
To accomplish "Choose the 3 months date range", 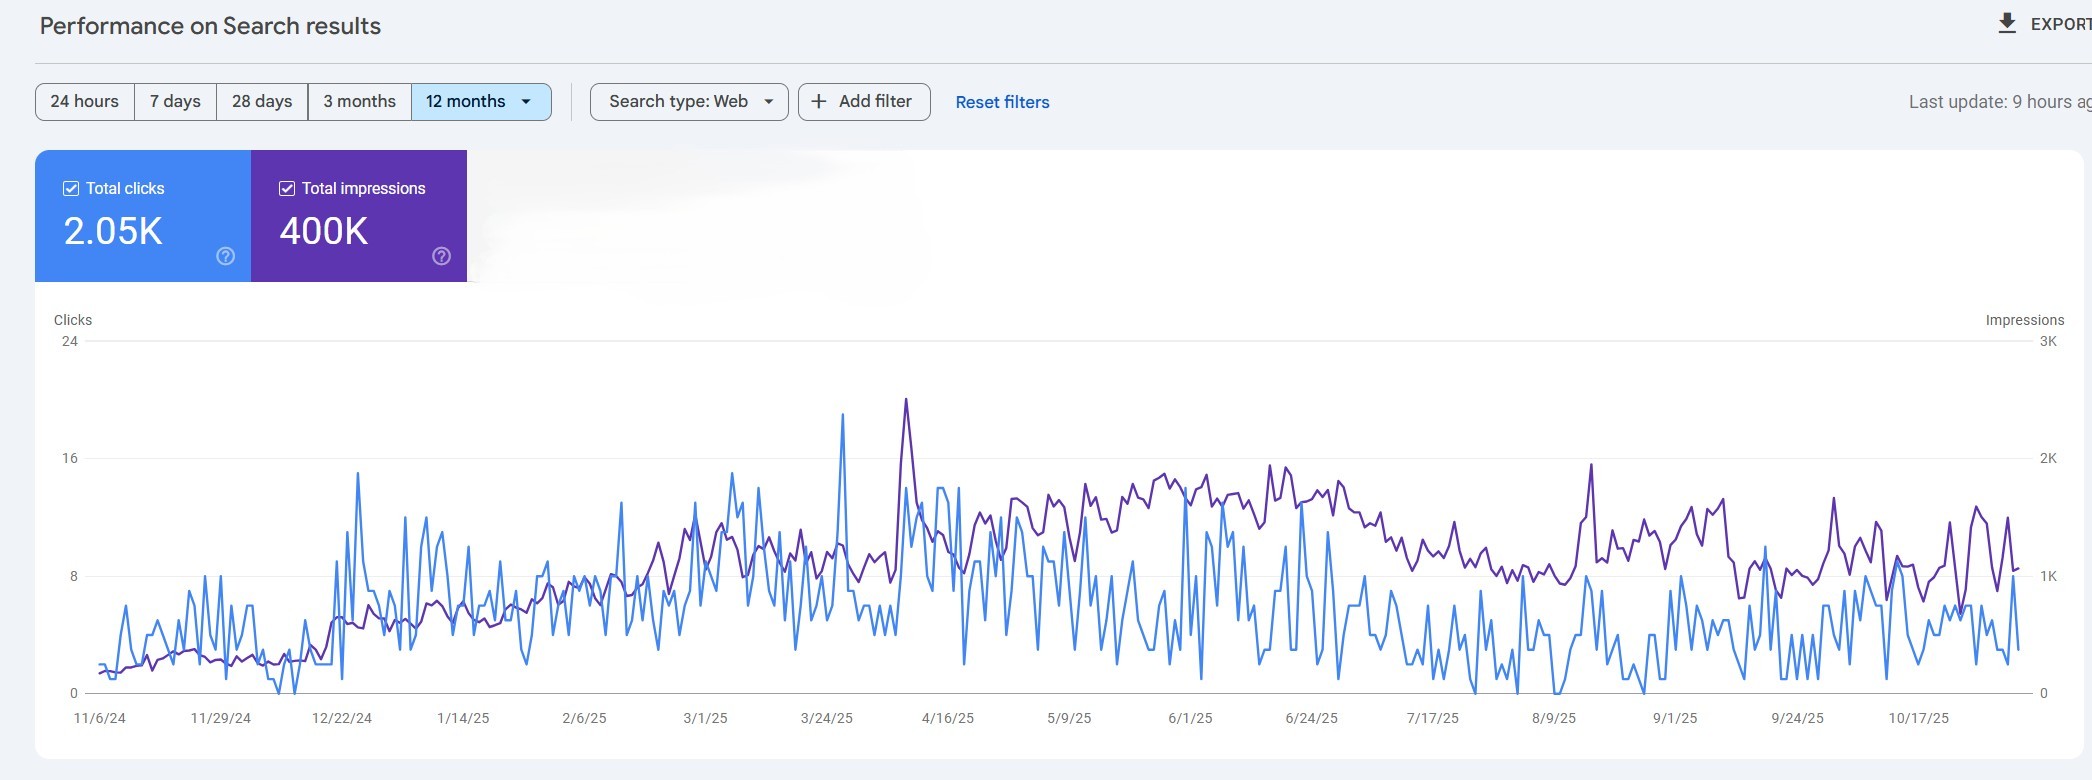I will point(359,102).
